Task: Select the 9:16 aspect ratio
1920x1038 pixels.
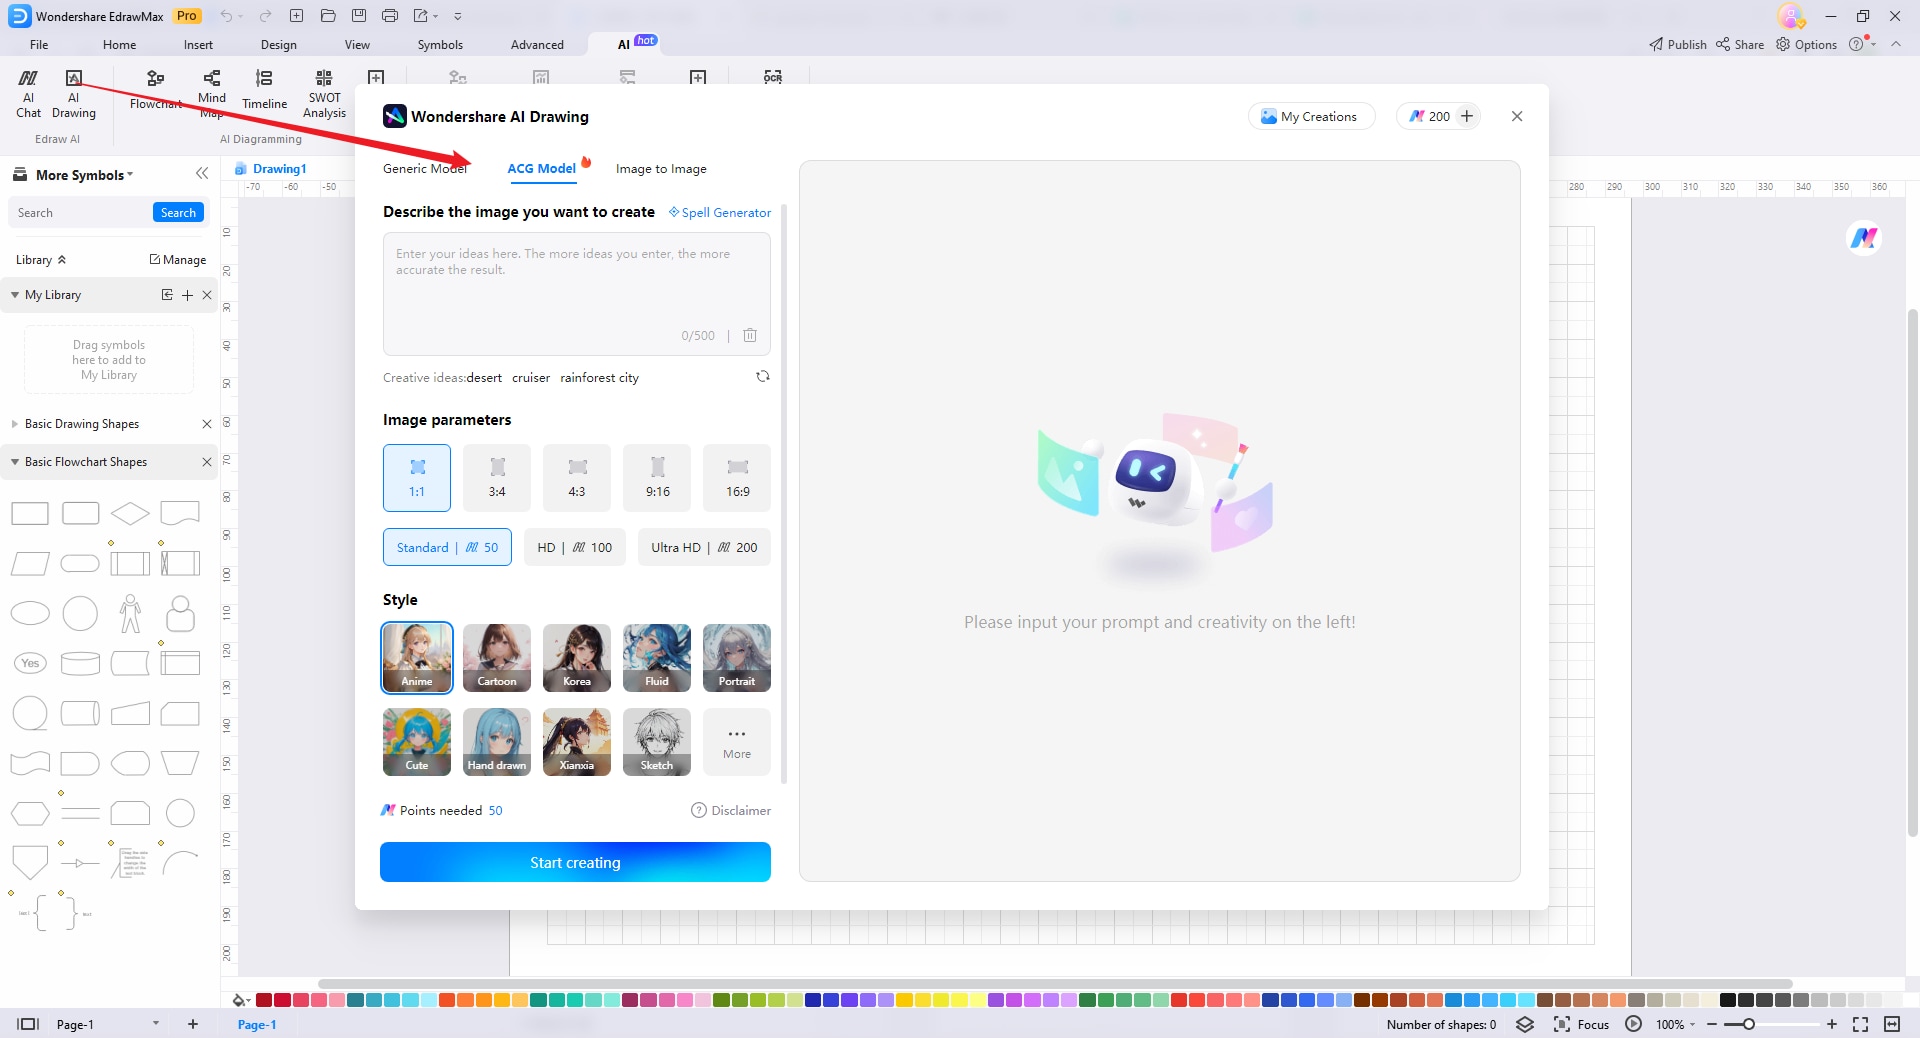Action: [x=657, y=478]
